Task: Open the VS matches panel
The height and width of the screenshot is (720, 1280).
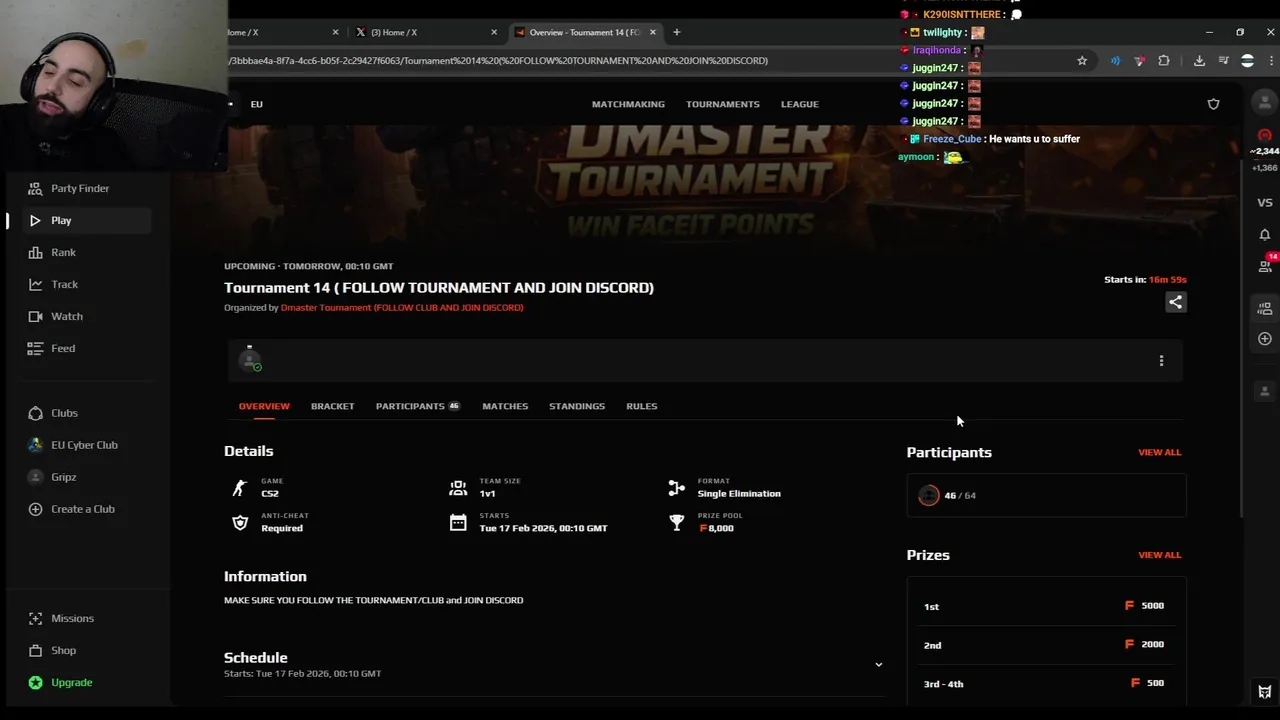Action: click(x=1265, y=203)
